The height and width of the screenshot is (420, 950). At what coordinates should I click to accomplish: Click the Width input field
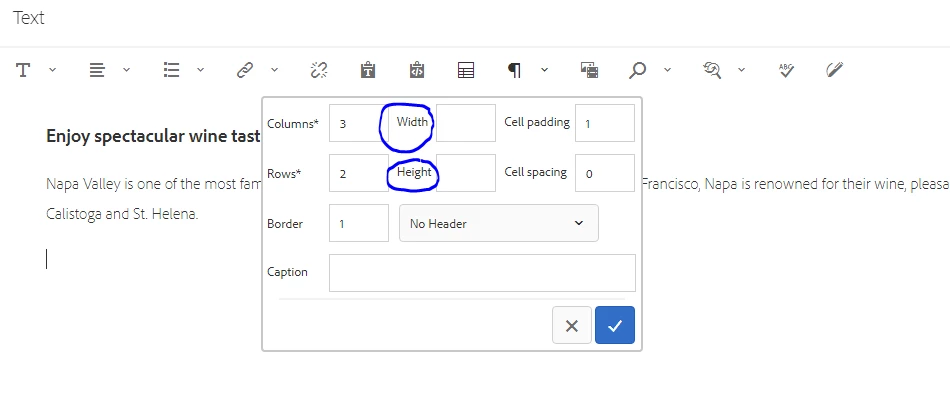point(466,123)
